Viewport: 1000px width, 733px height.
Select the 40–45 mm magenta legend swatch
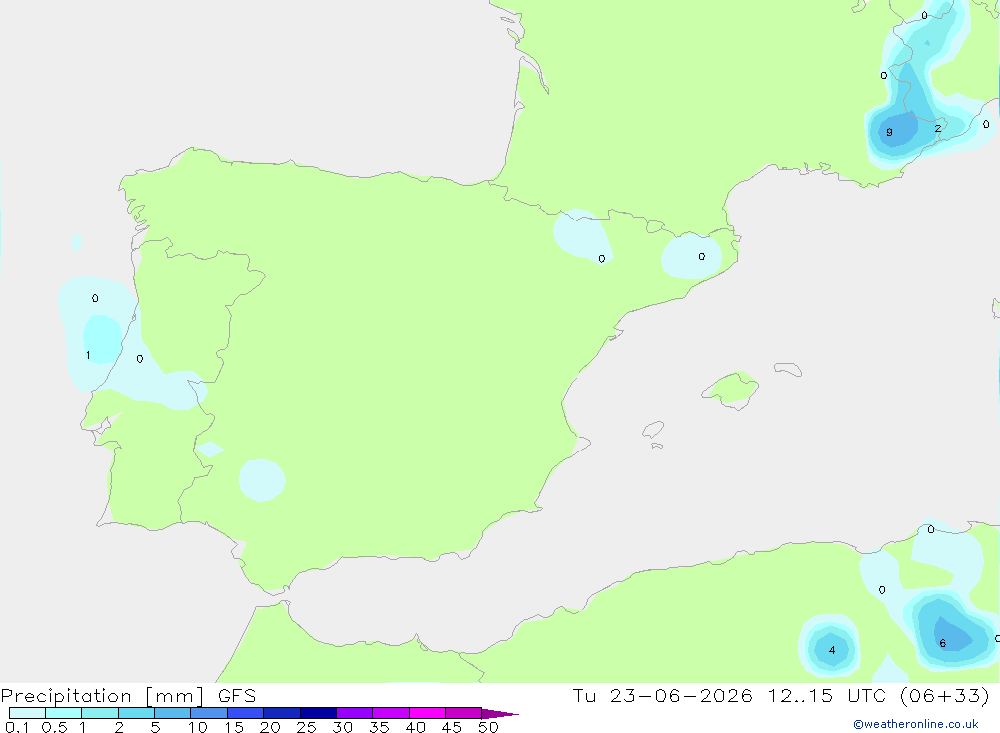(x=427, y=713)
